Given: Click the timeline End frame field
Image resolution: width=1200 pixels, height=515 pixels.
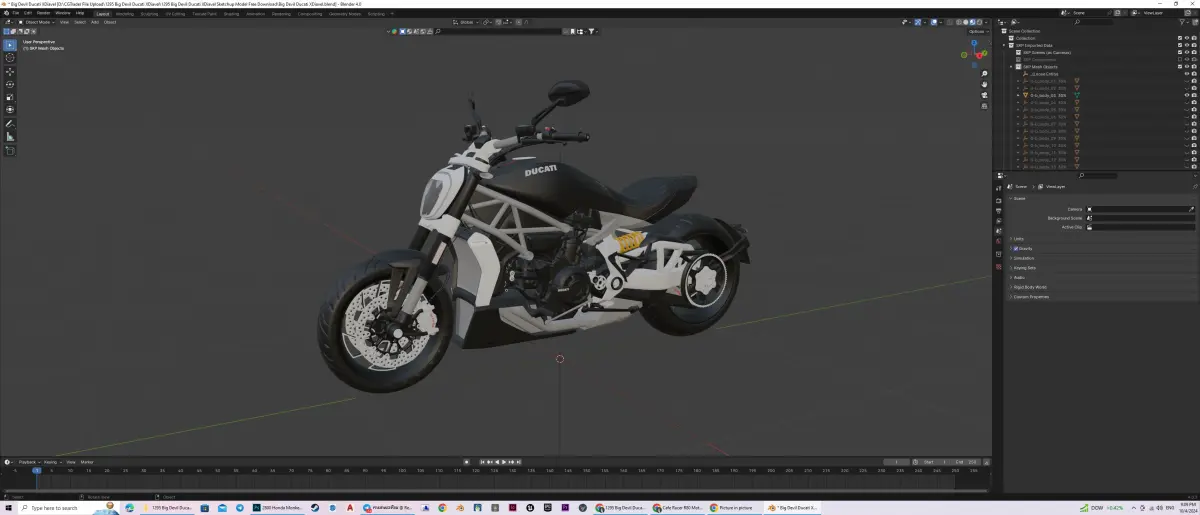Looking at the screenshot, I should (x=966, y=462).
